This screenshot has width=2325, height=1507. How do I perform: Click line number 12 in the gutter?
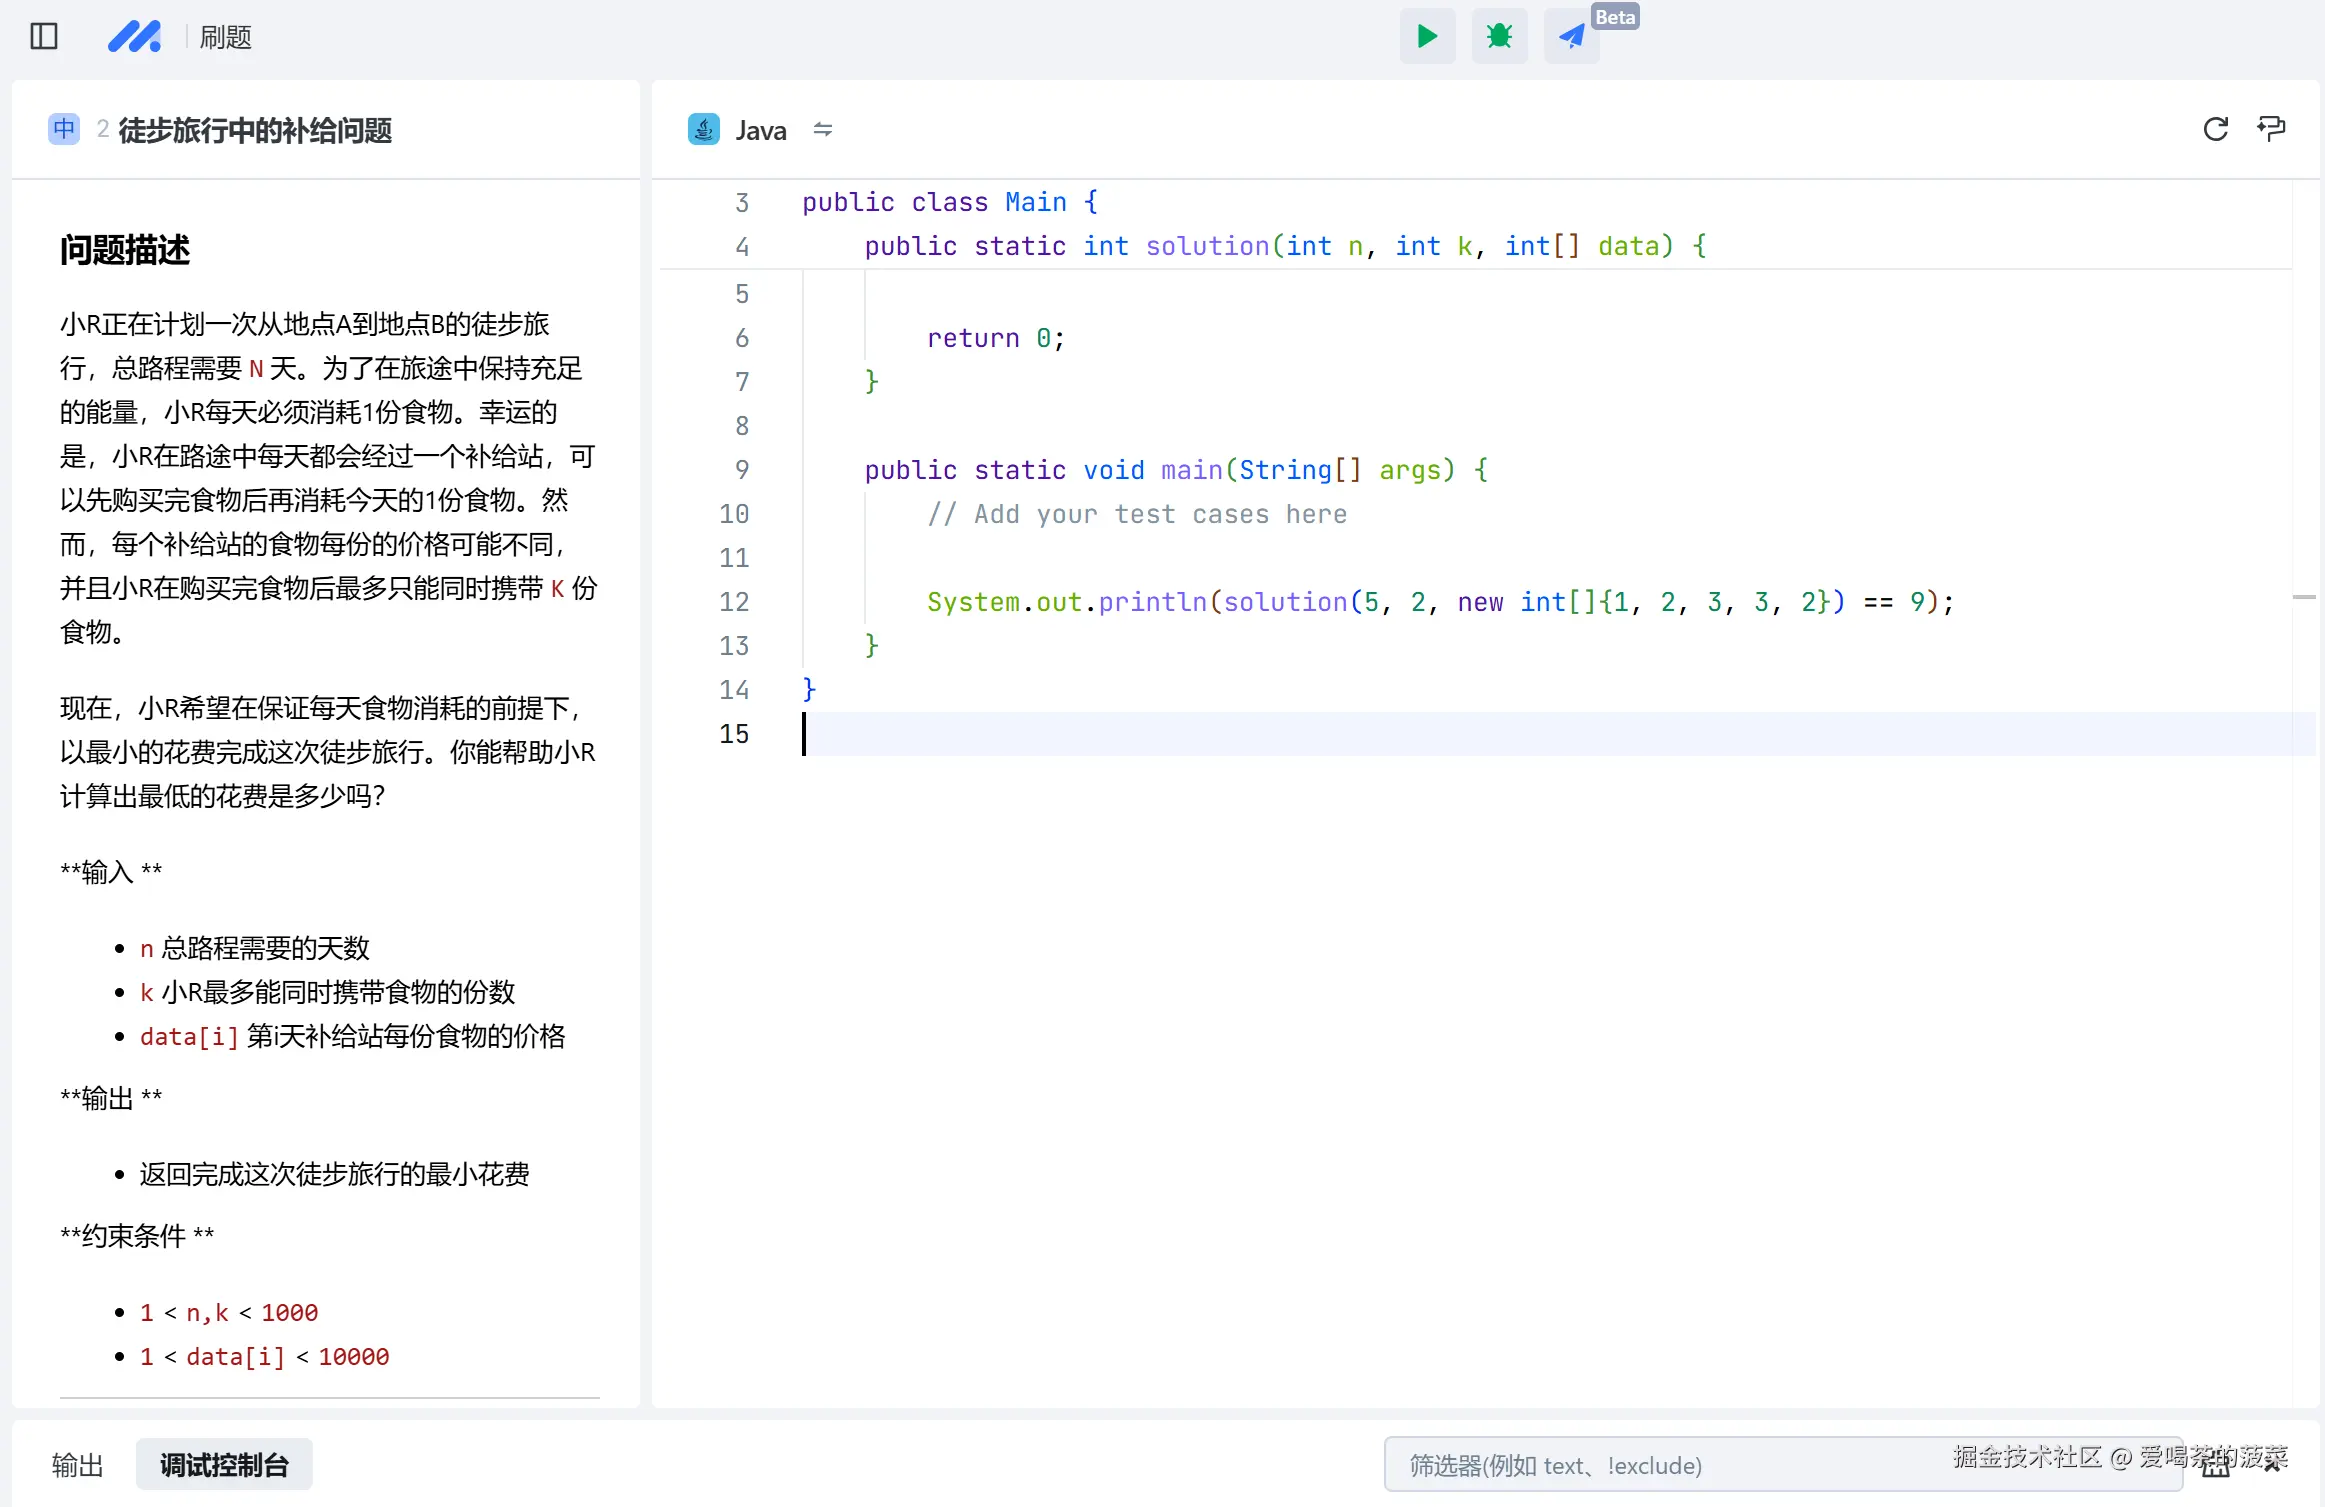pos(734,602)
